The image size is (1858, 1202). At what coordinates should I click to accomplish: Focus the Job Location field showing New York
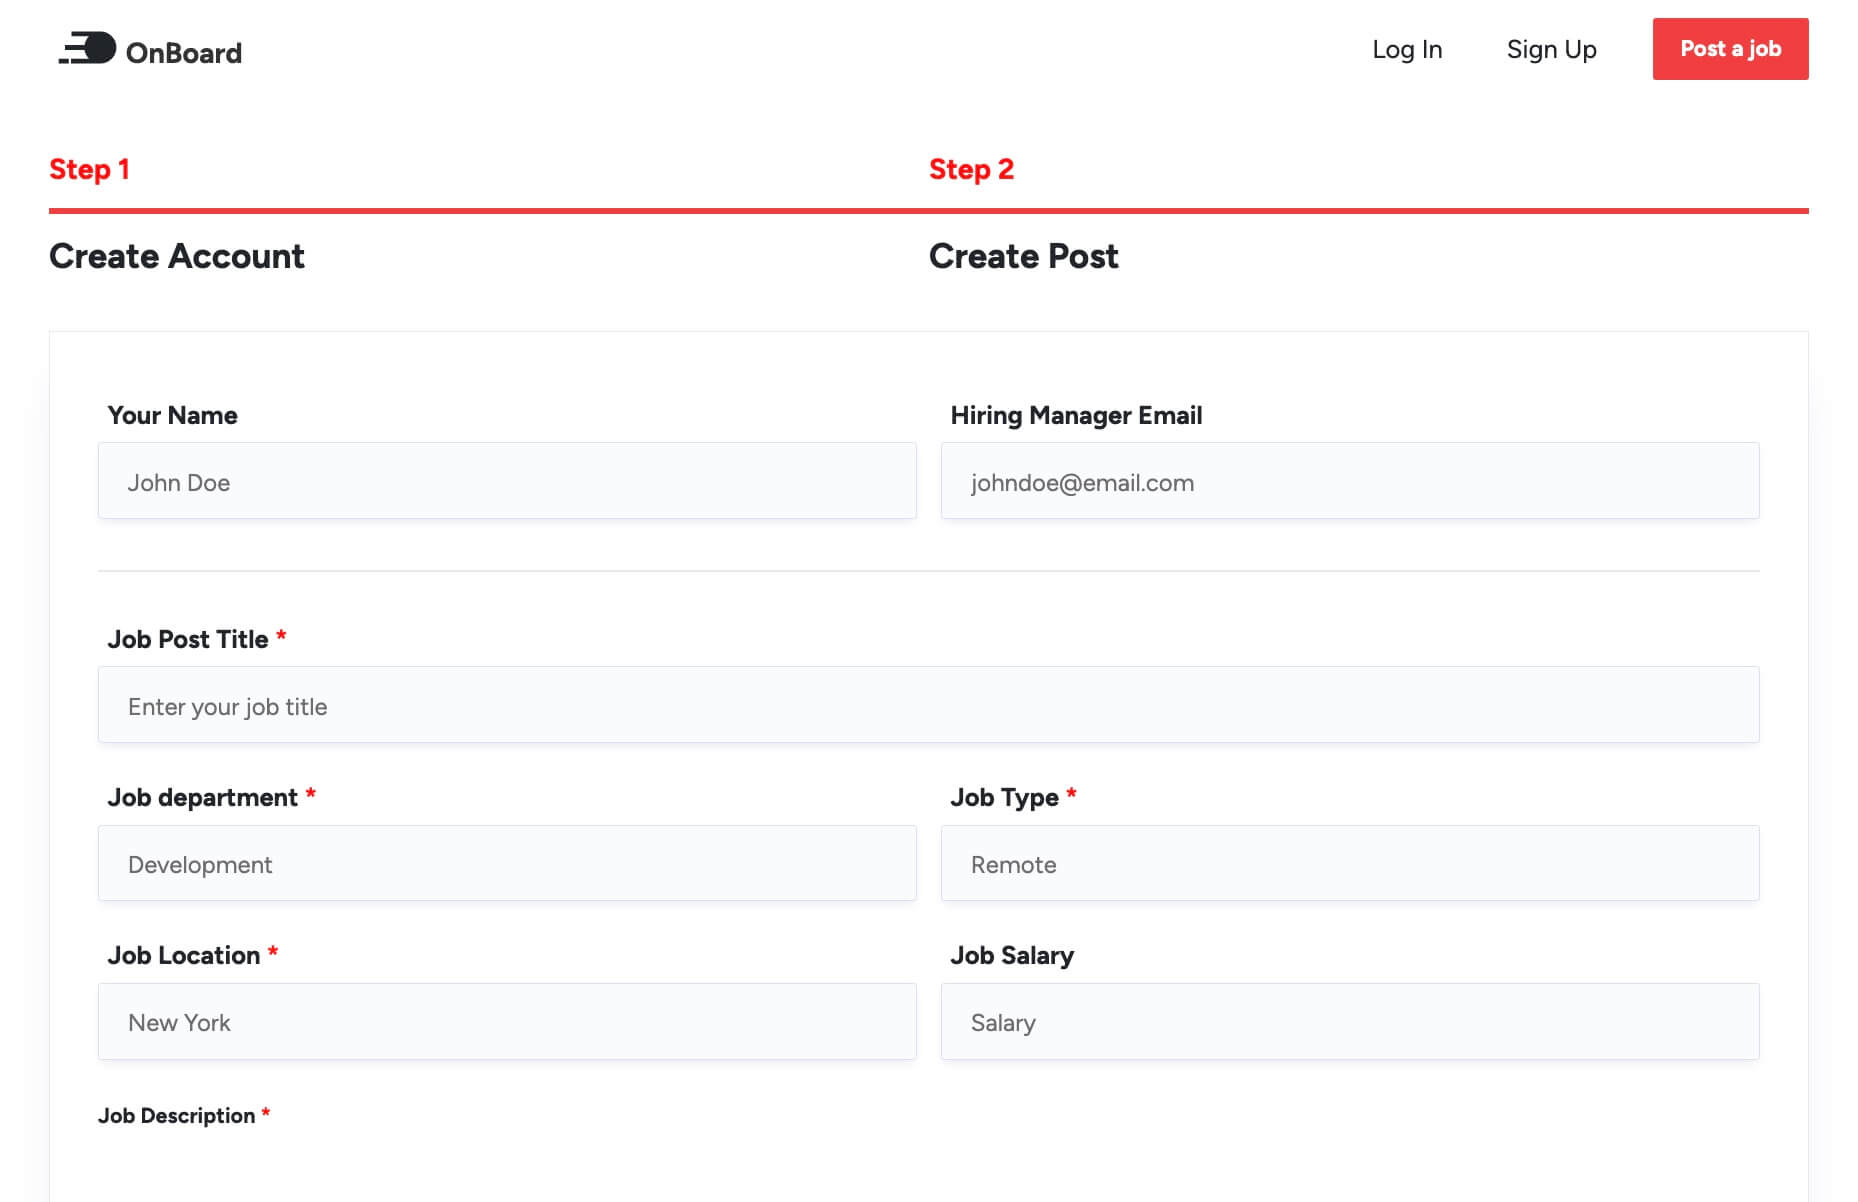coord(507,1021)
